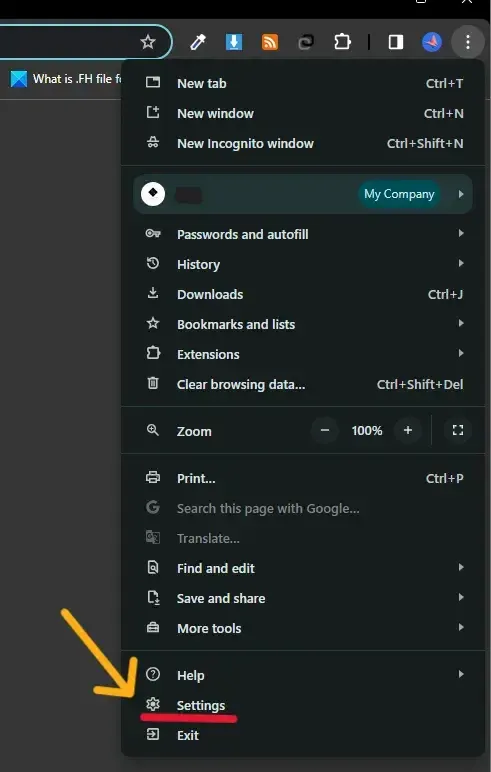
Task: Select New Incognito window
Action: click(x=303, y=143)
